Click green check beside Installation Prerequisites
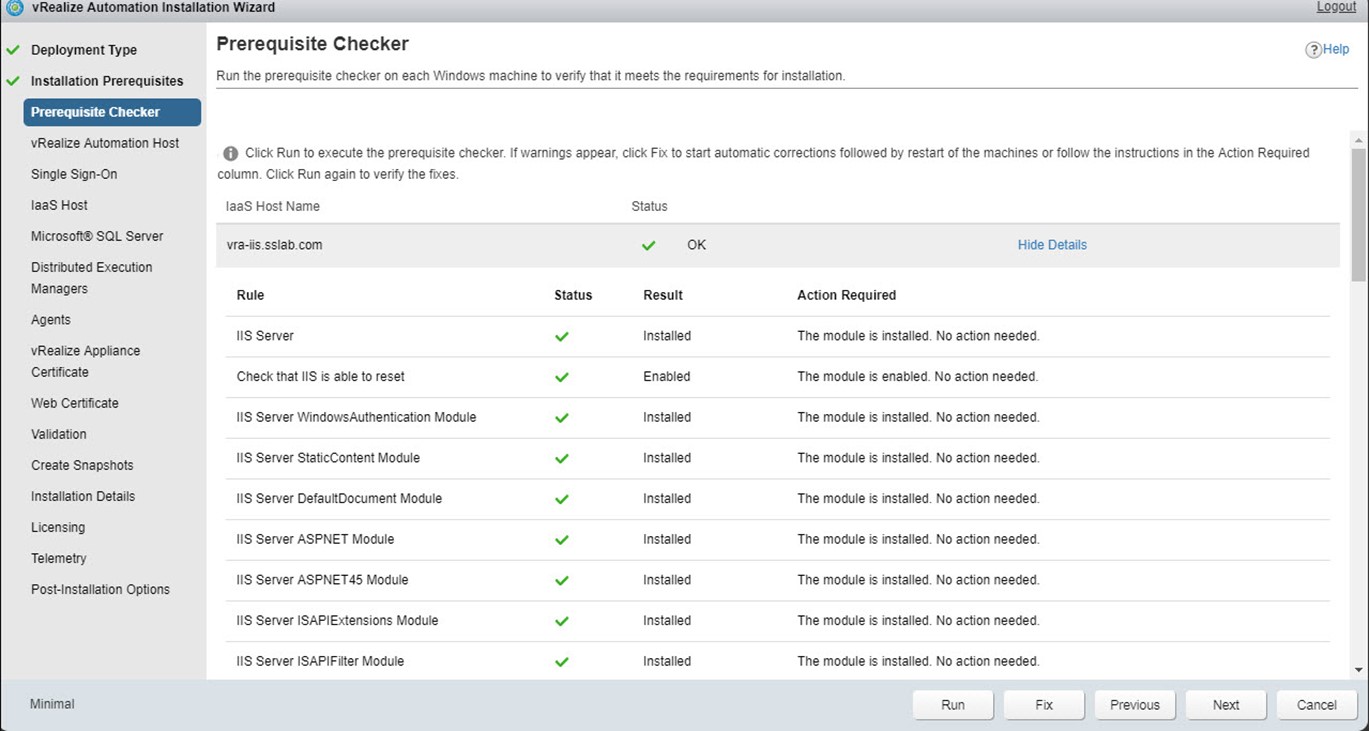 [x=13, y=81]
